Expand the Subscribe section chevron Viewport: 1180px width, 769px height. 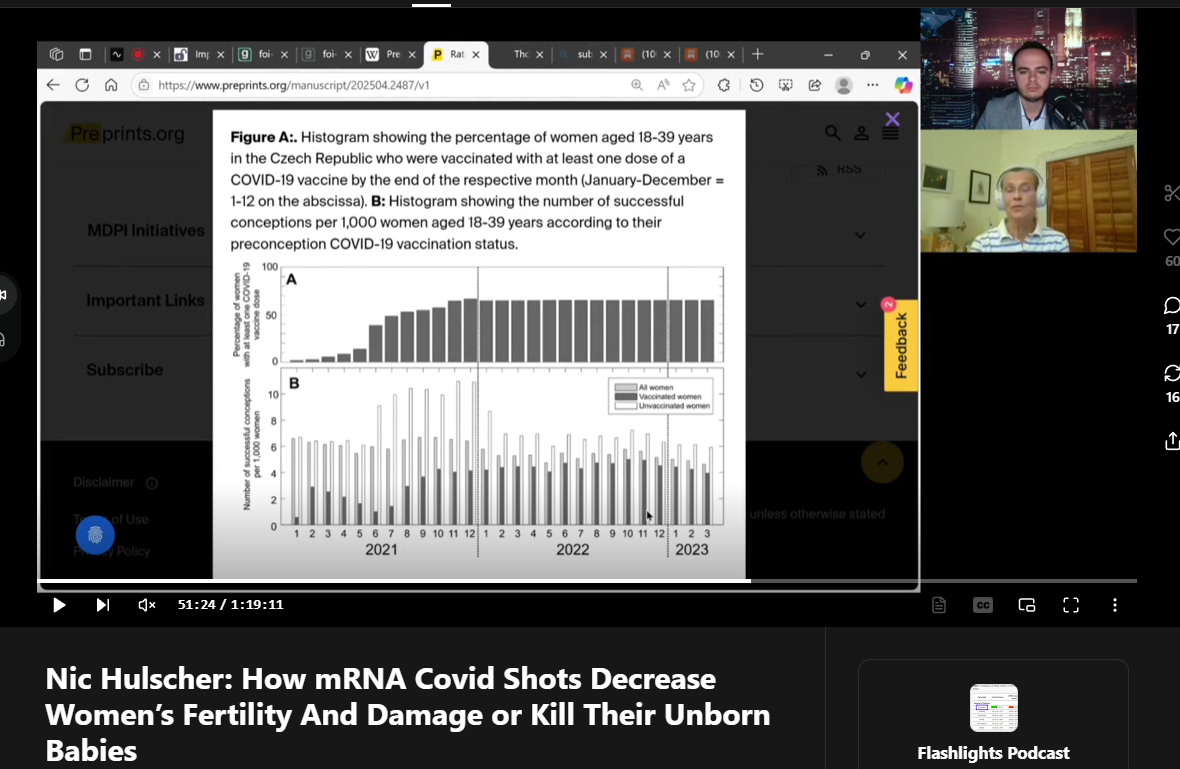[860, 374]
